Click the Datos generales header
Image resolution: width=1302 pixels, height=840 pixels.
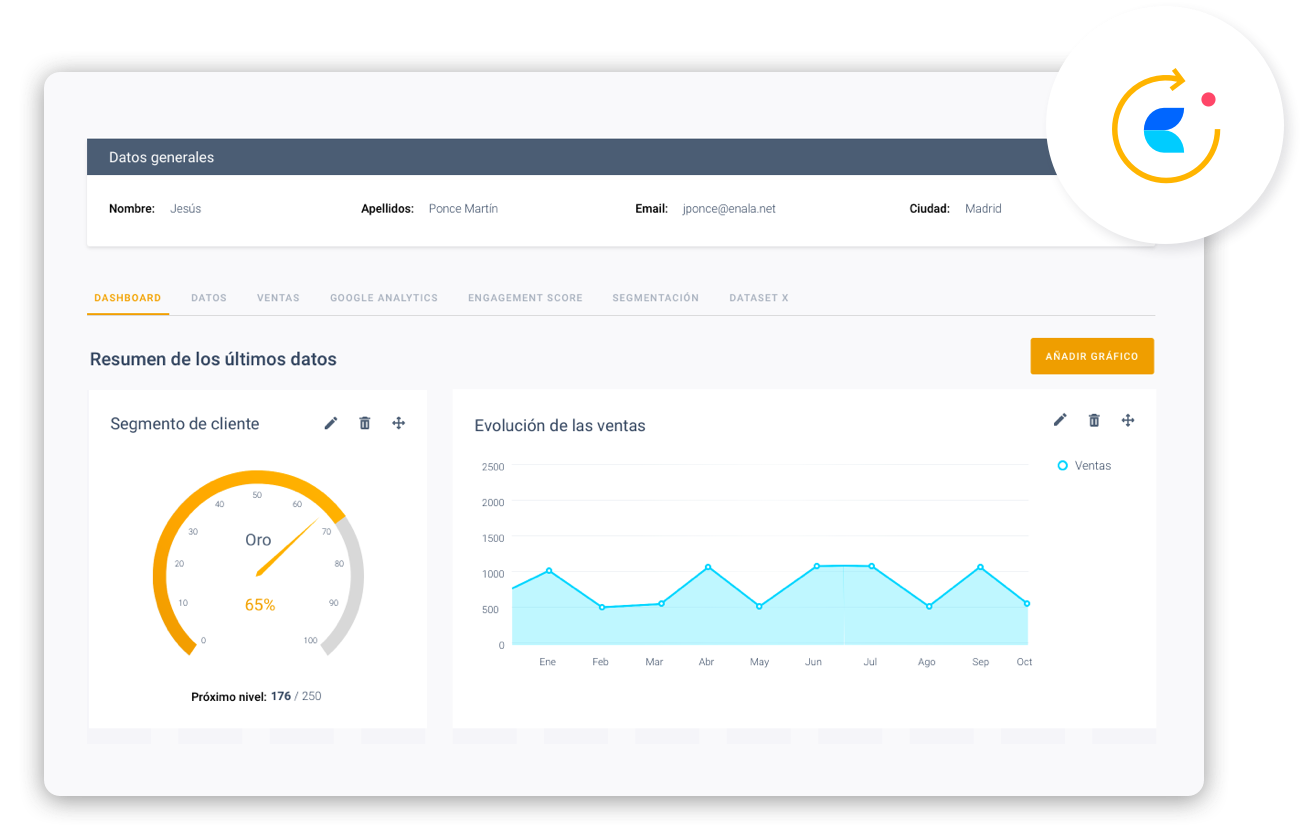pos(161,157)
